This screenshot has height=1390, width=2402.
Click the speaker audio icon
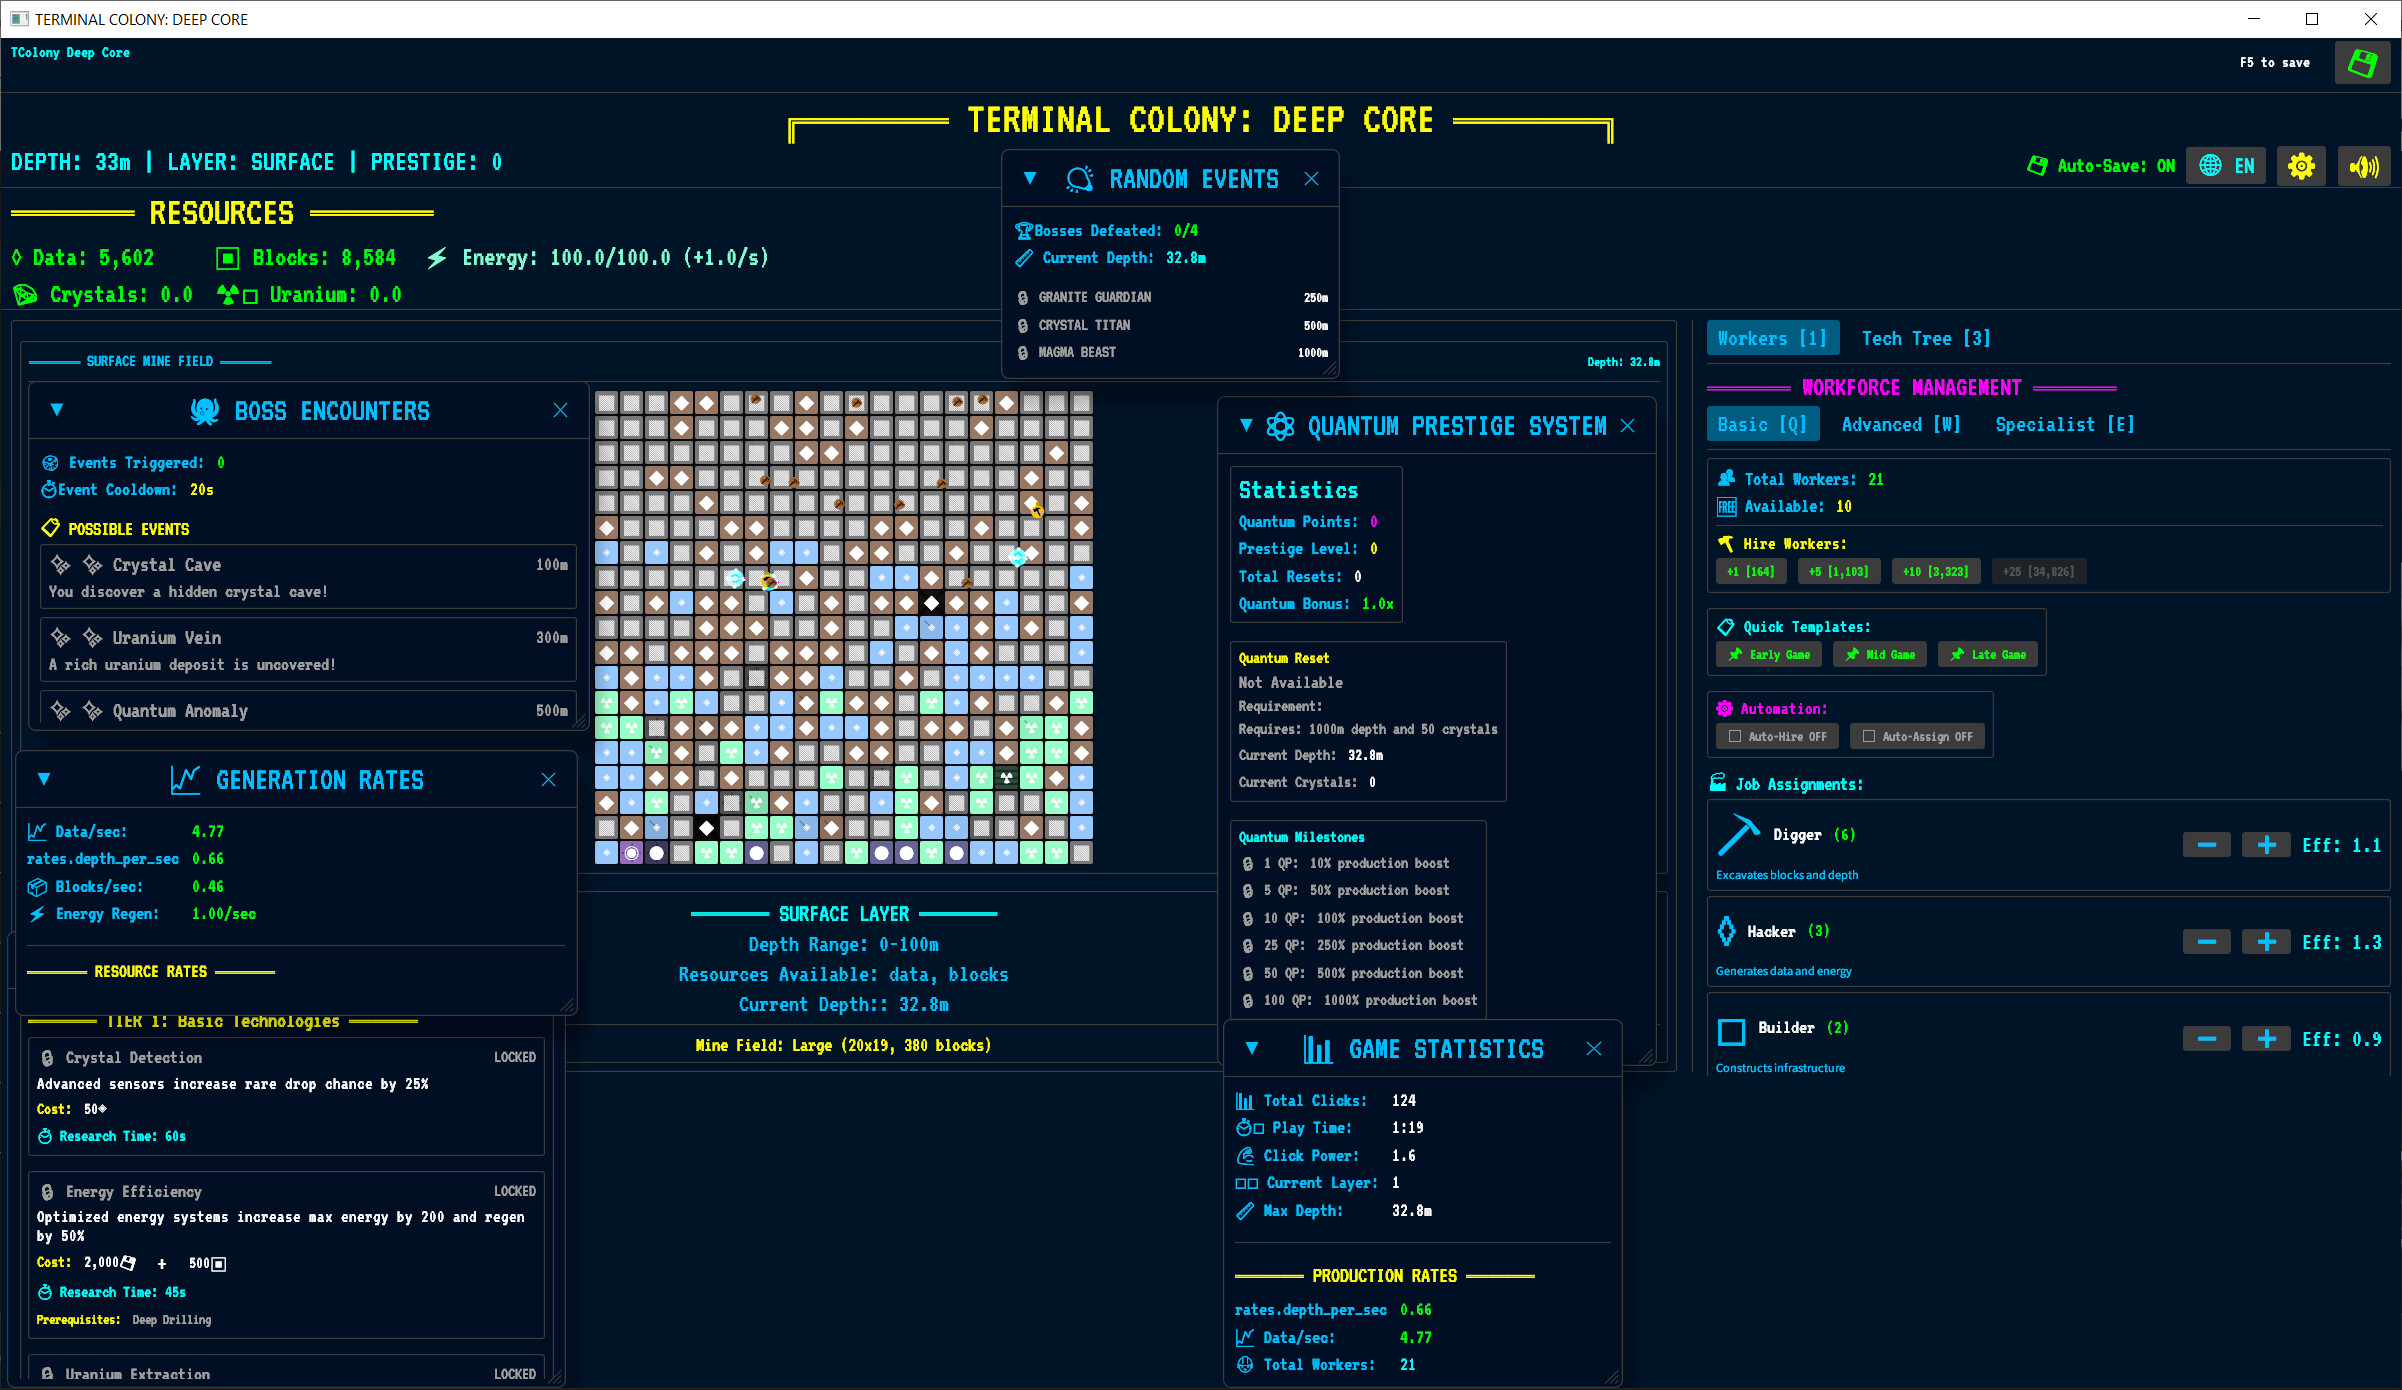[x=2364, y=165]
